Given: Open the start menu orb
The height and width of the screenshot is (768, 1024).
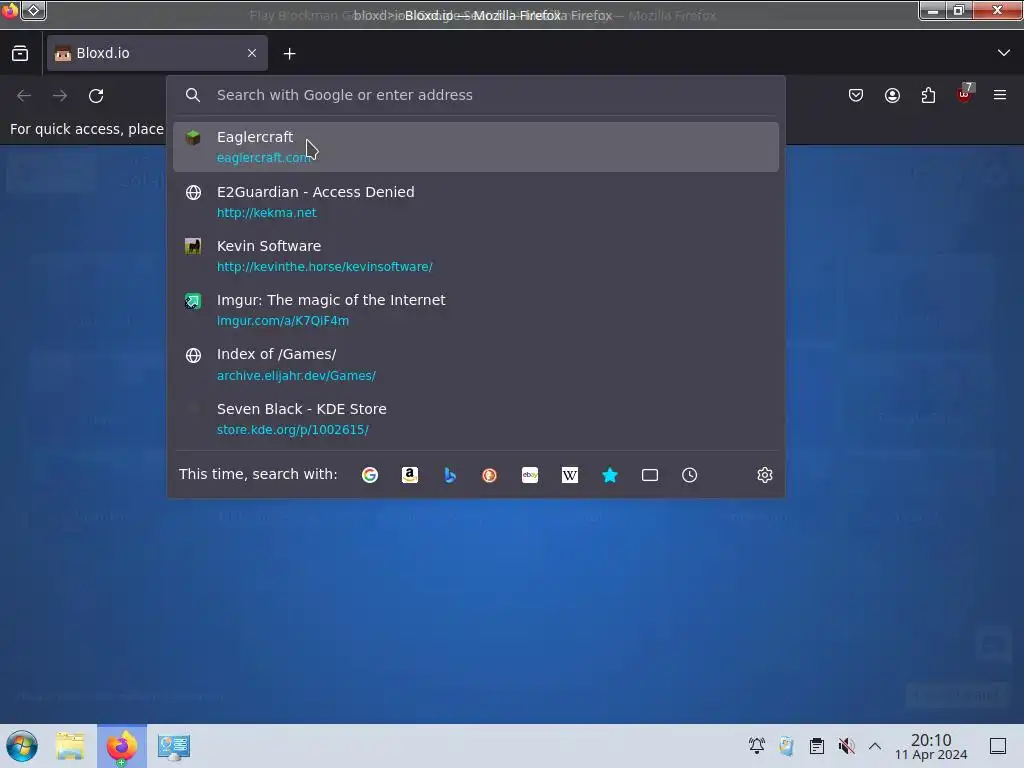Looking at the screenshot, I should click(22, 746).
